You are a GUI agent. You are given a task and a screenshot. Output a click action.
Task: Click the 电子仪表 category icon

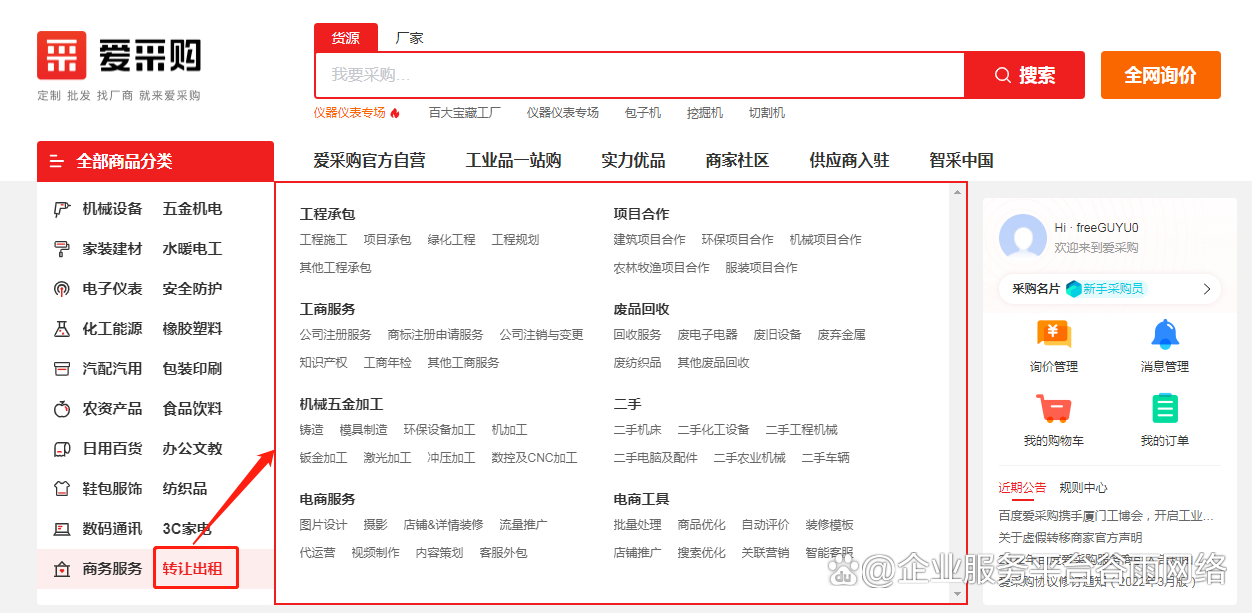(x=62, y=289)
